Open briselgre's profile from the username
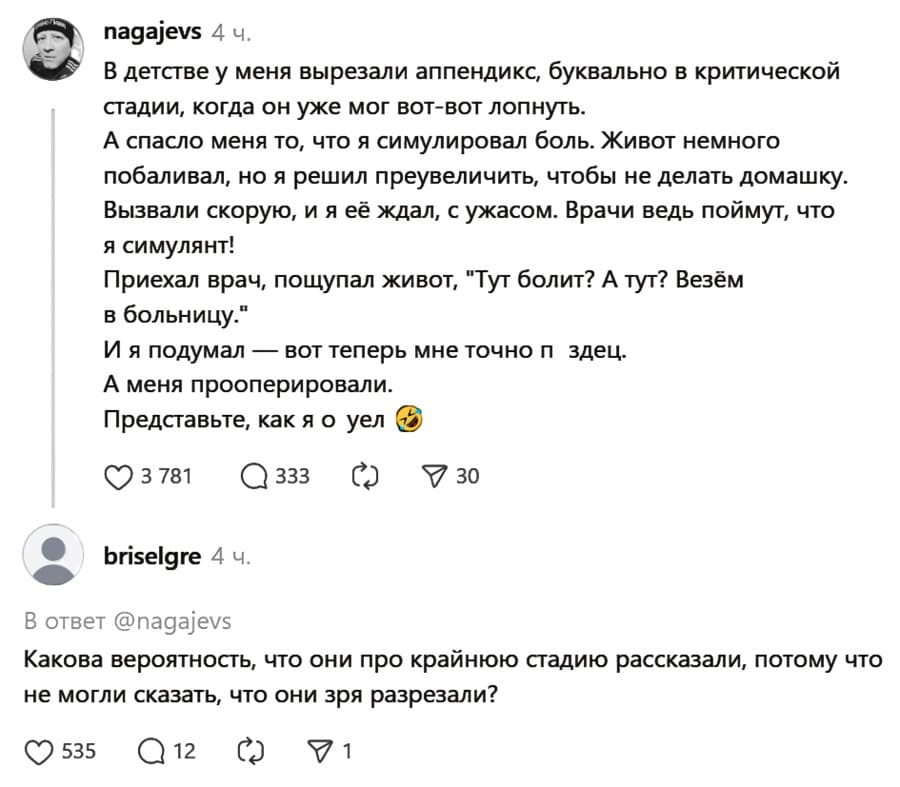Screen dimensions: 900x787 point(152,556)
